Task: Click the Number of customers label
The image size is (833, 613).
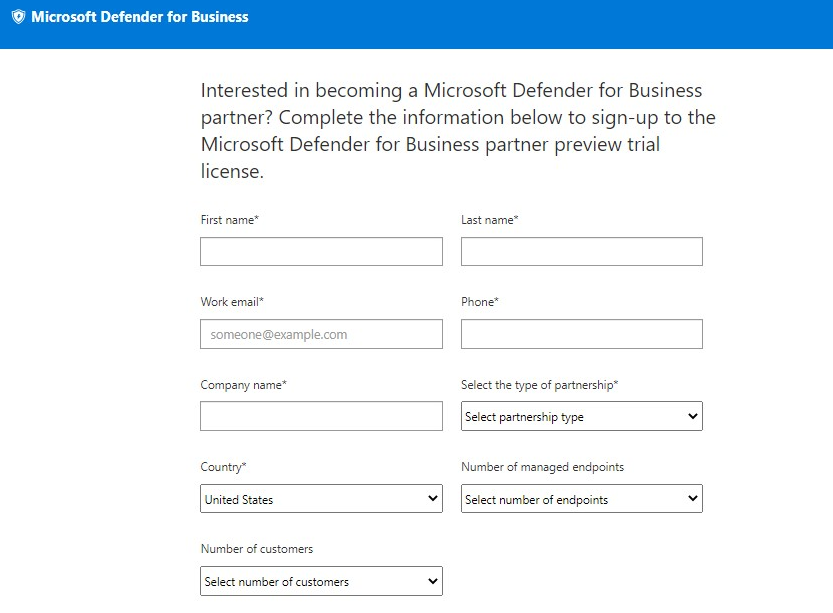Action: click(x=257, y=549)
